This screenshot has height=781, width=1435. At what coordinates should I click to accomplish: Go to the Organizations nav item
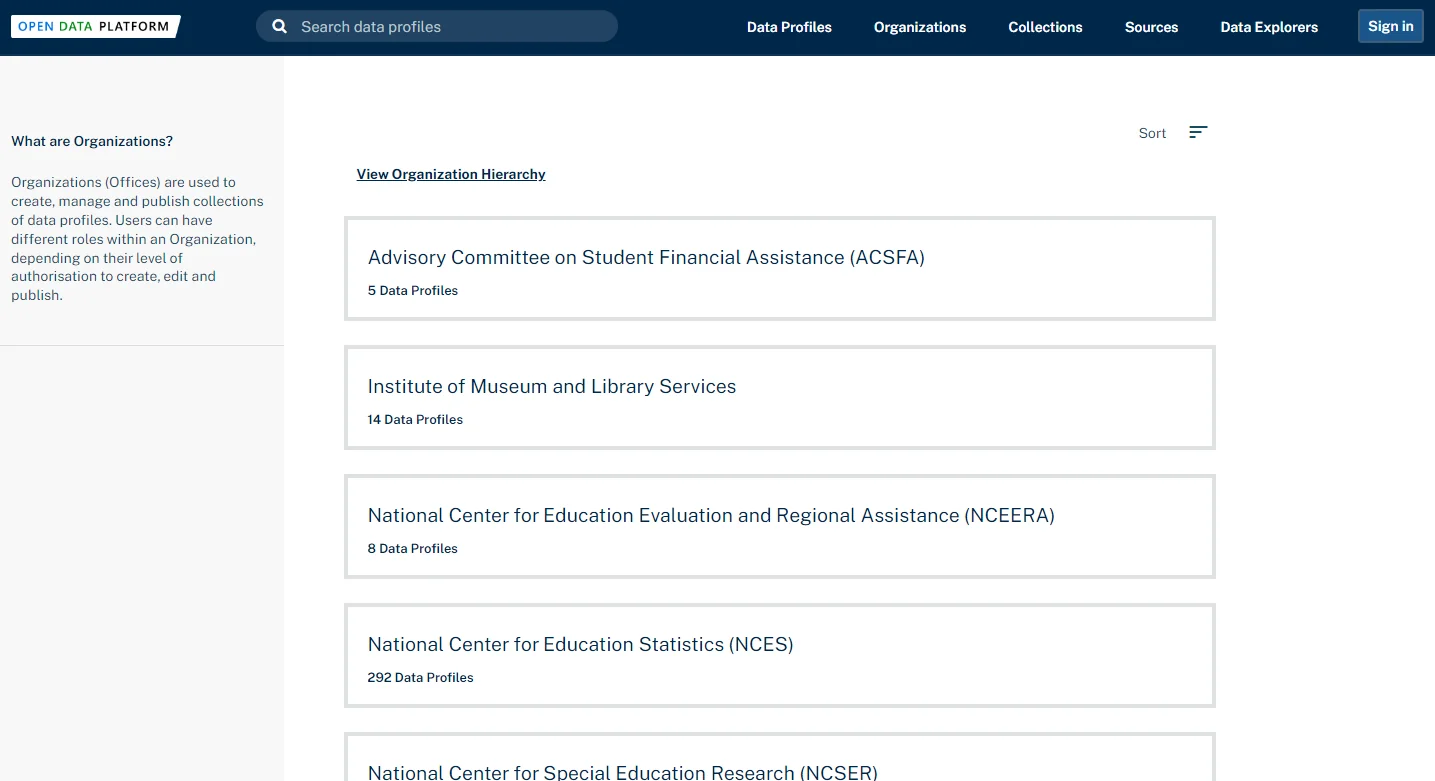point(920,27)
